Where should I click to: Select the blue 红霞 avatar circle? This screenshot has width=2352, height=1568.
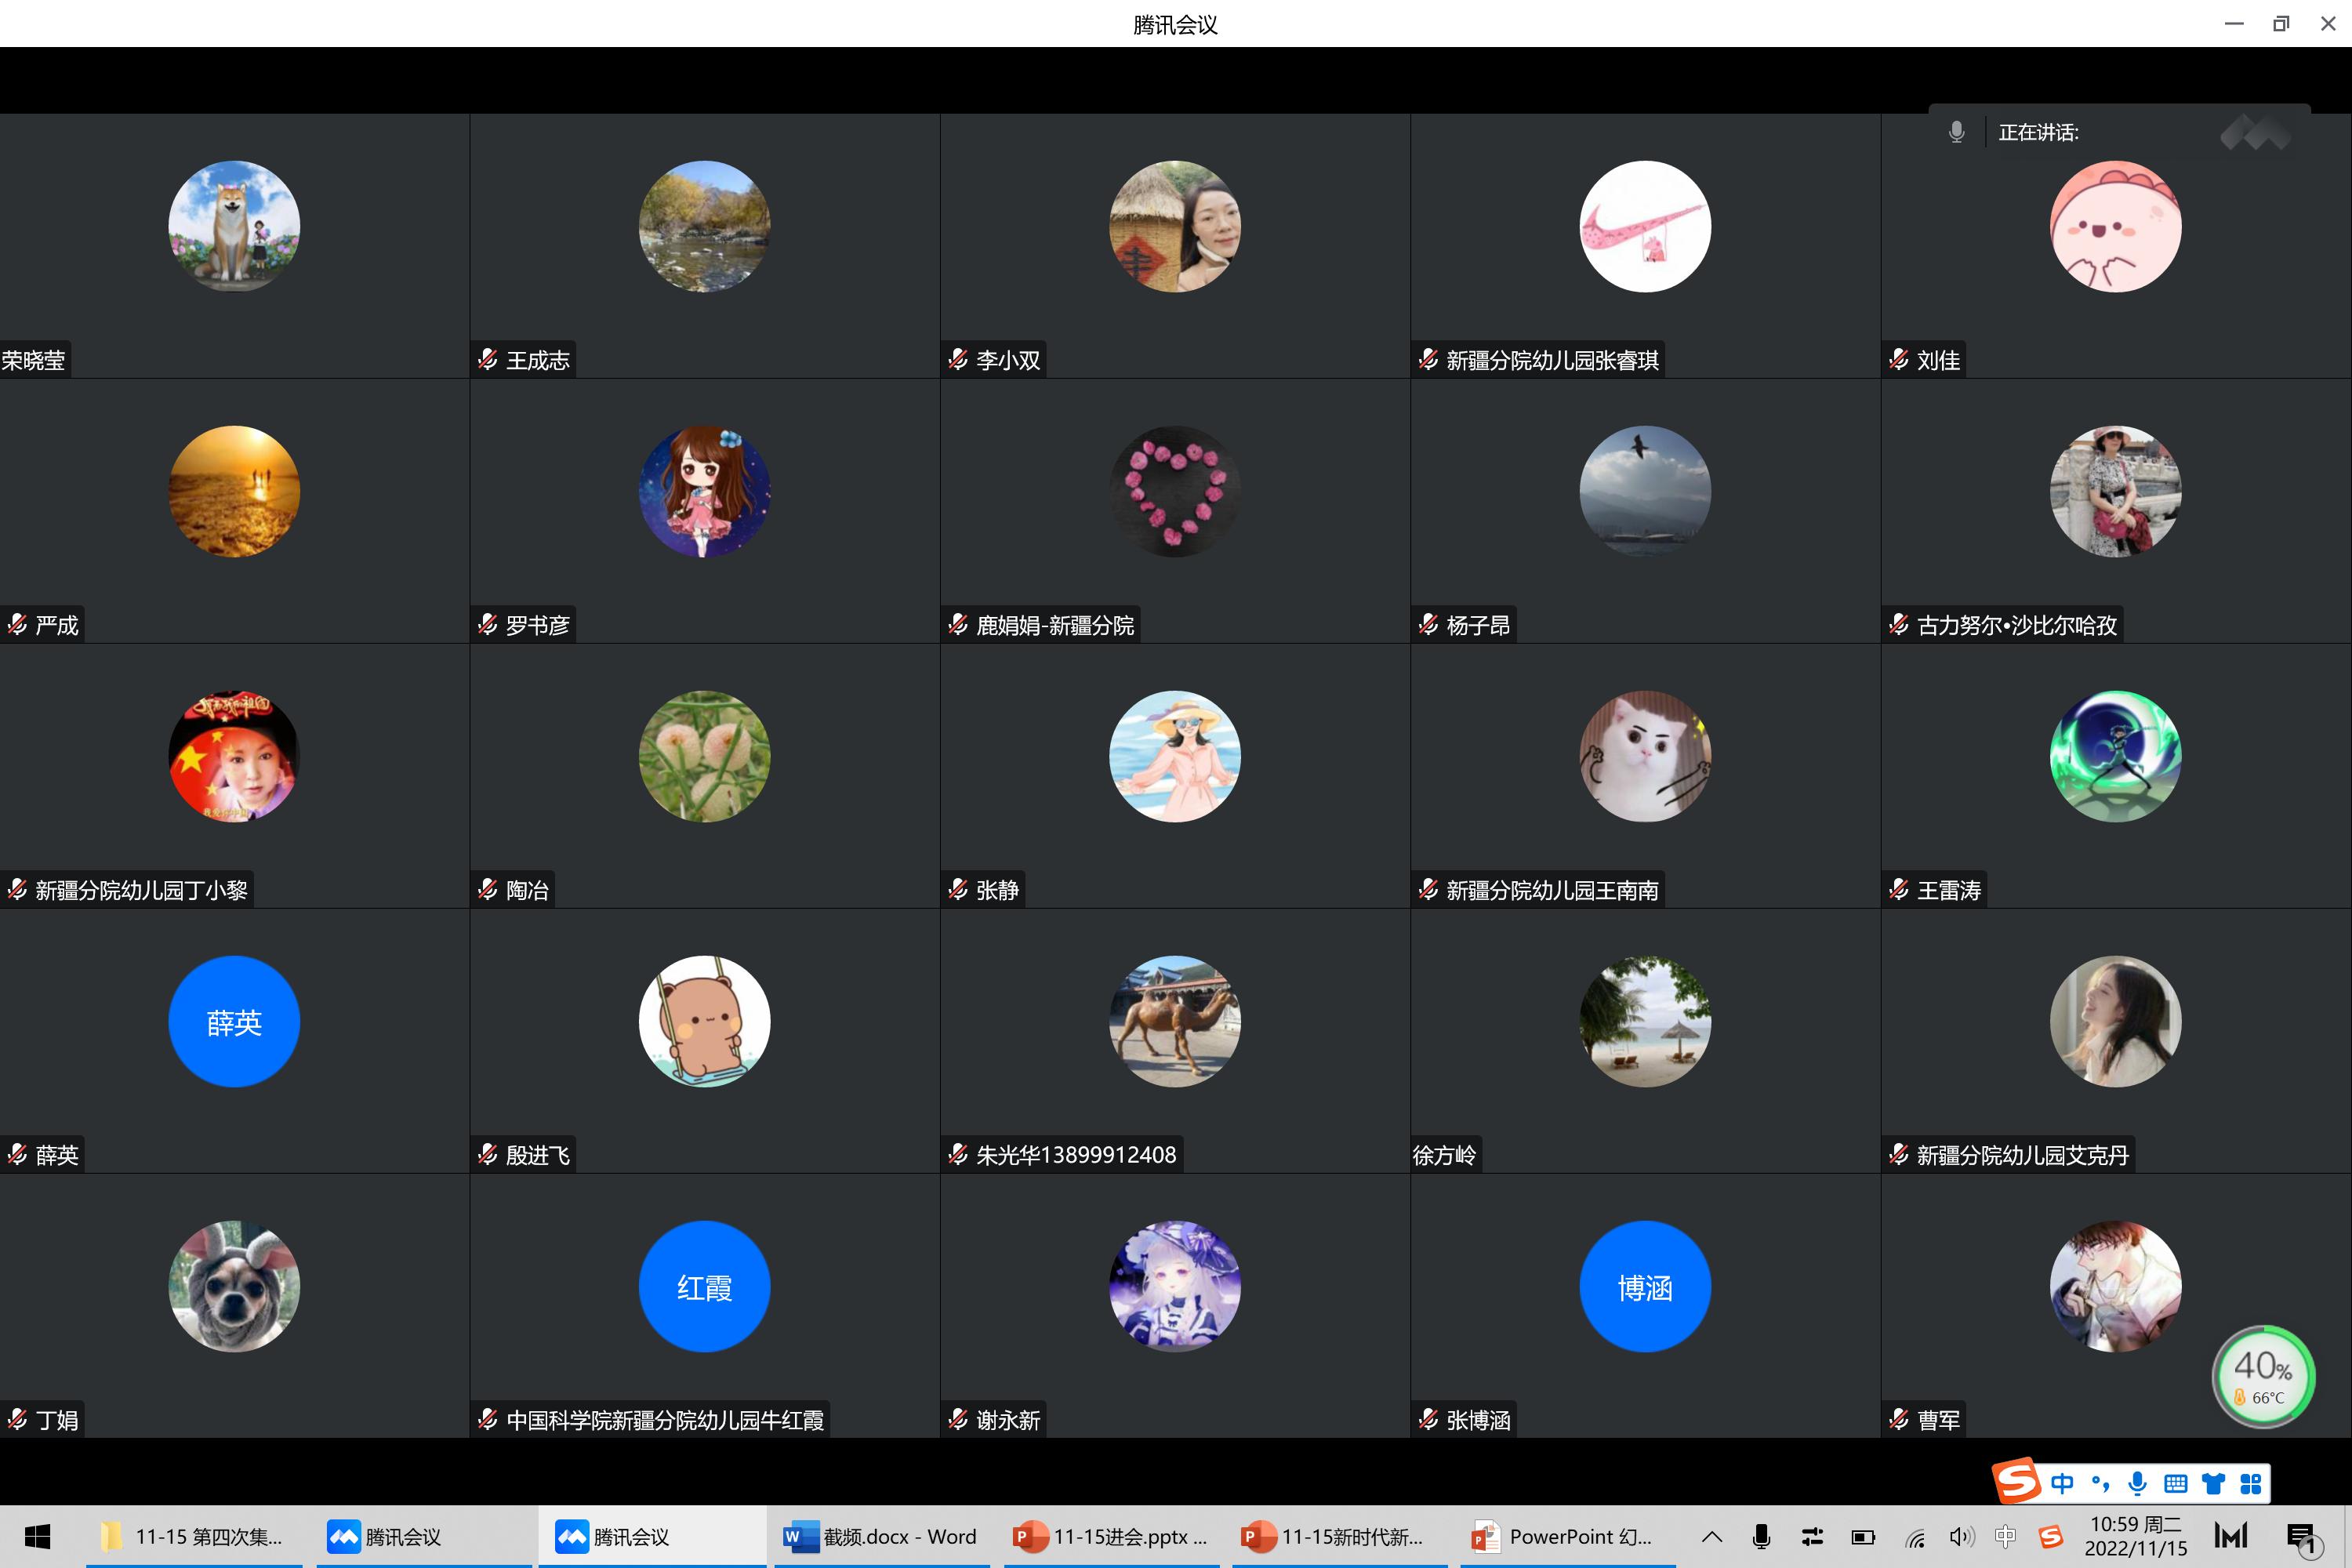click(704, 1286)
